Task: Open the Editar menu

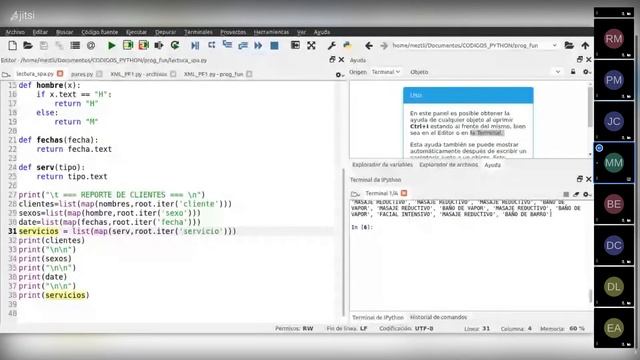Action: click(x=40, y=32)
